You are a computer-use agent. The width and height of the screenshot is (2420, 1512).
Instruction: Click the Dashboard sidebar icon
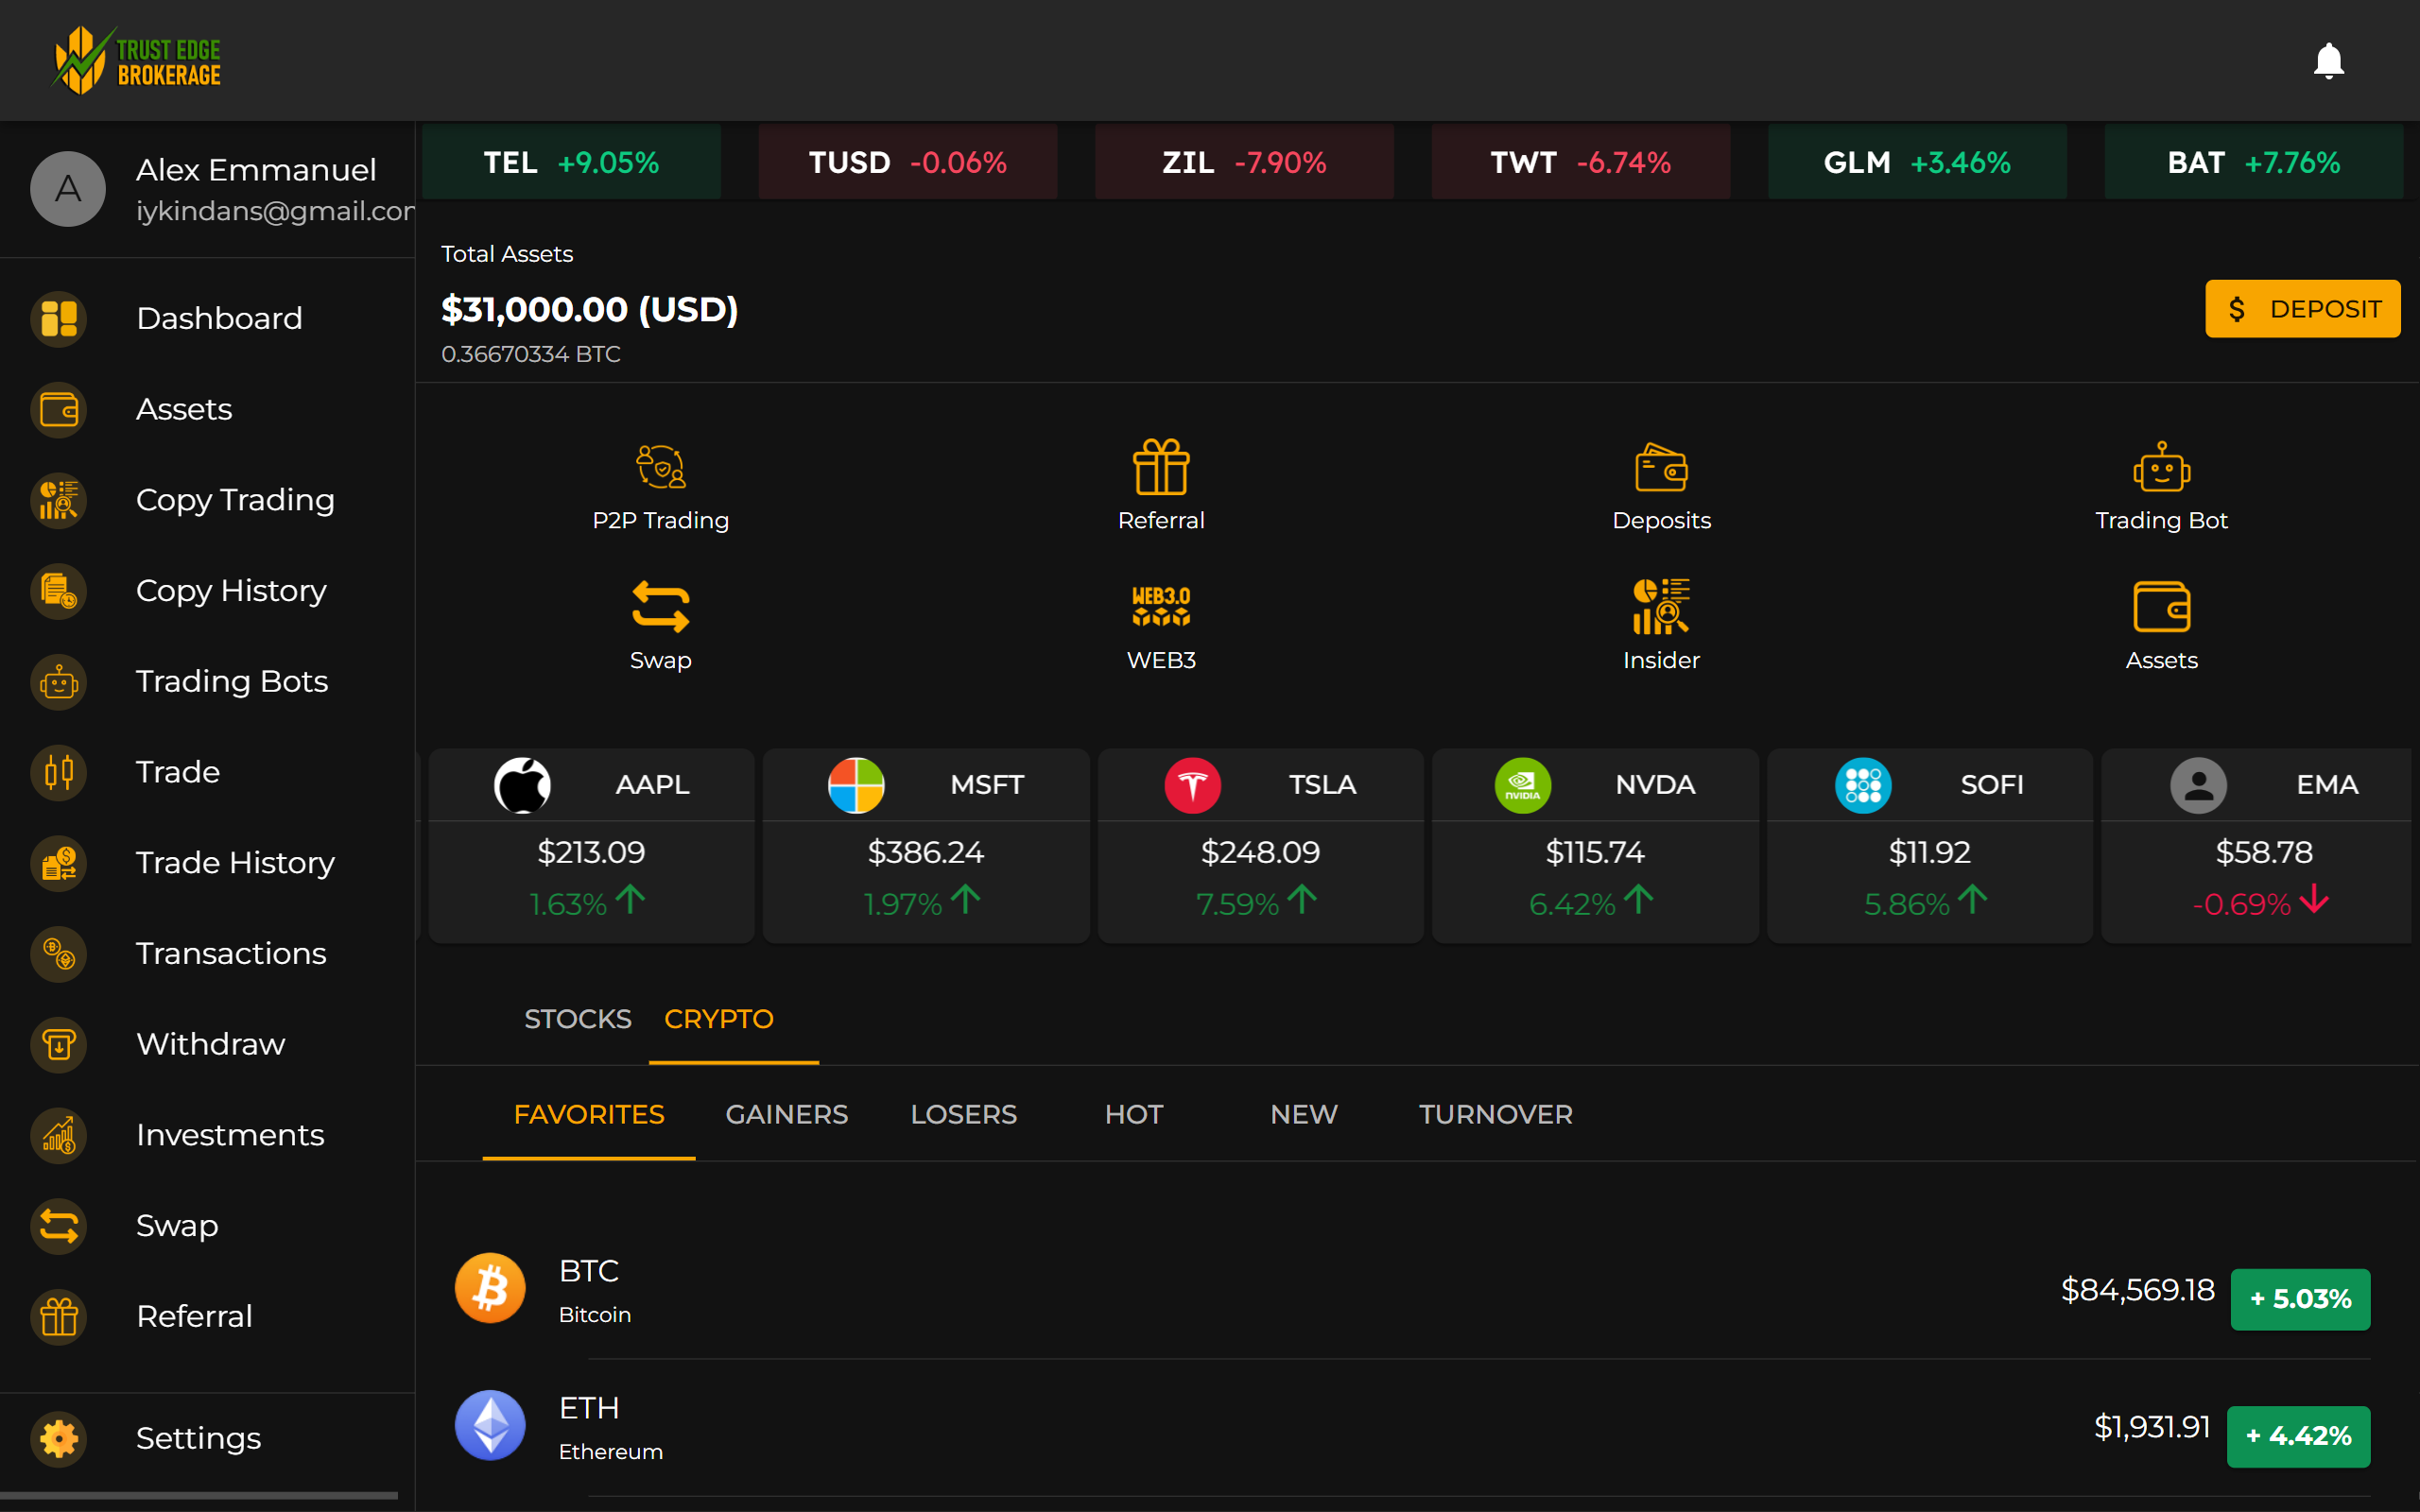click(59, 319)
